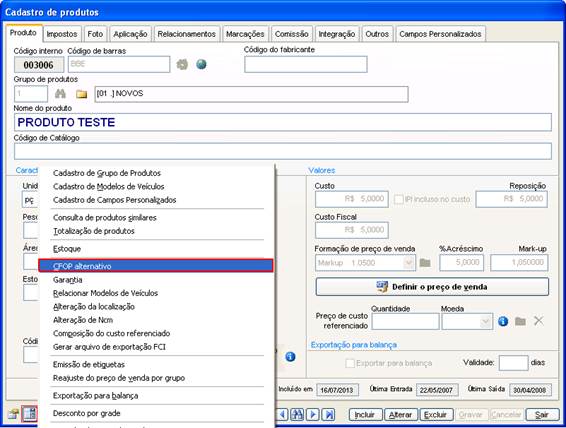Click the next record arrow button

click(x=313, y=414)
